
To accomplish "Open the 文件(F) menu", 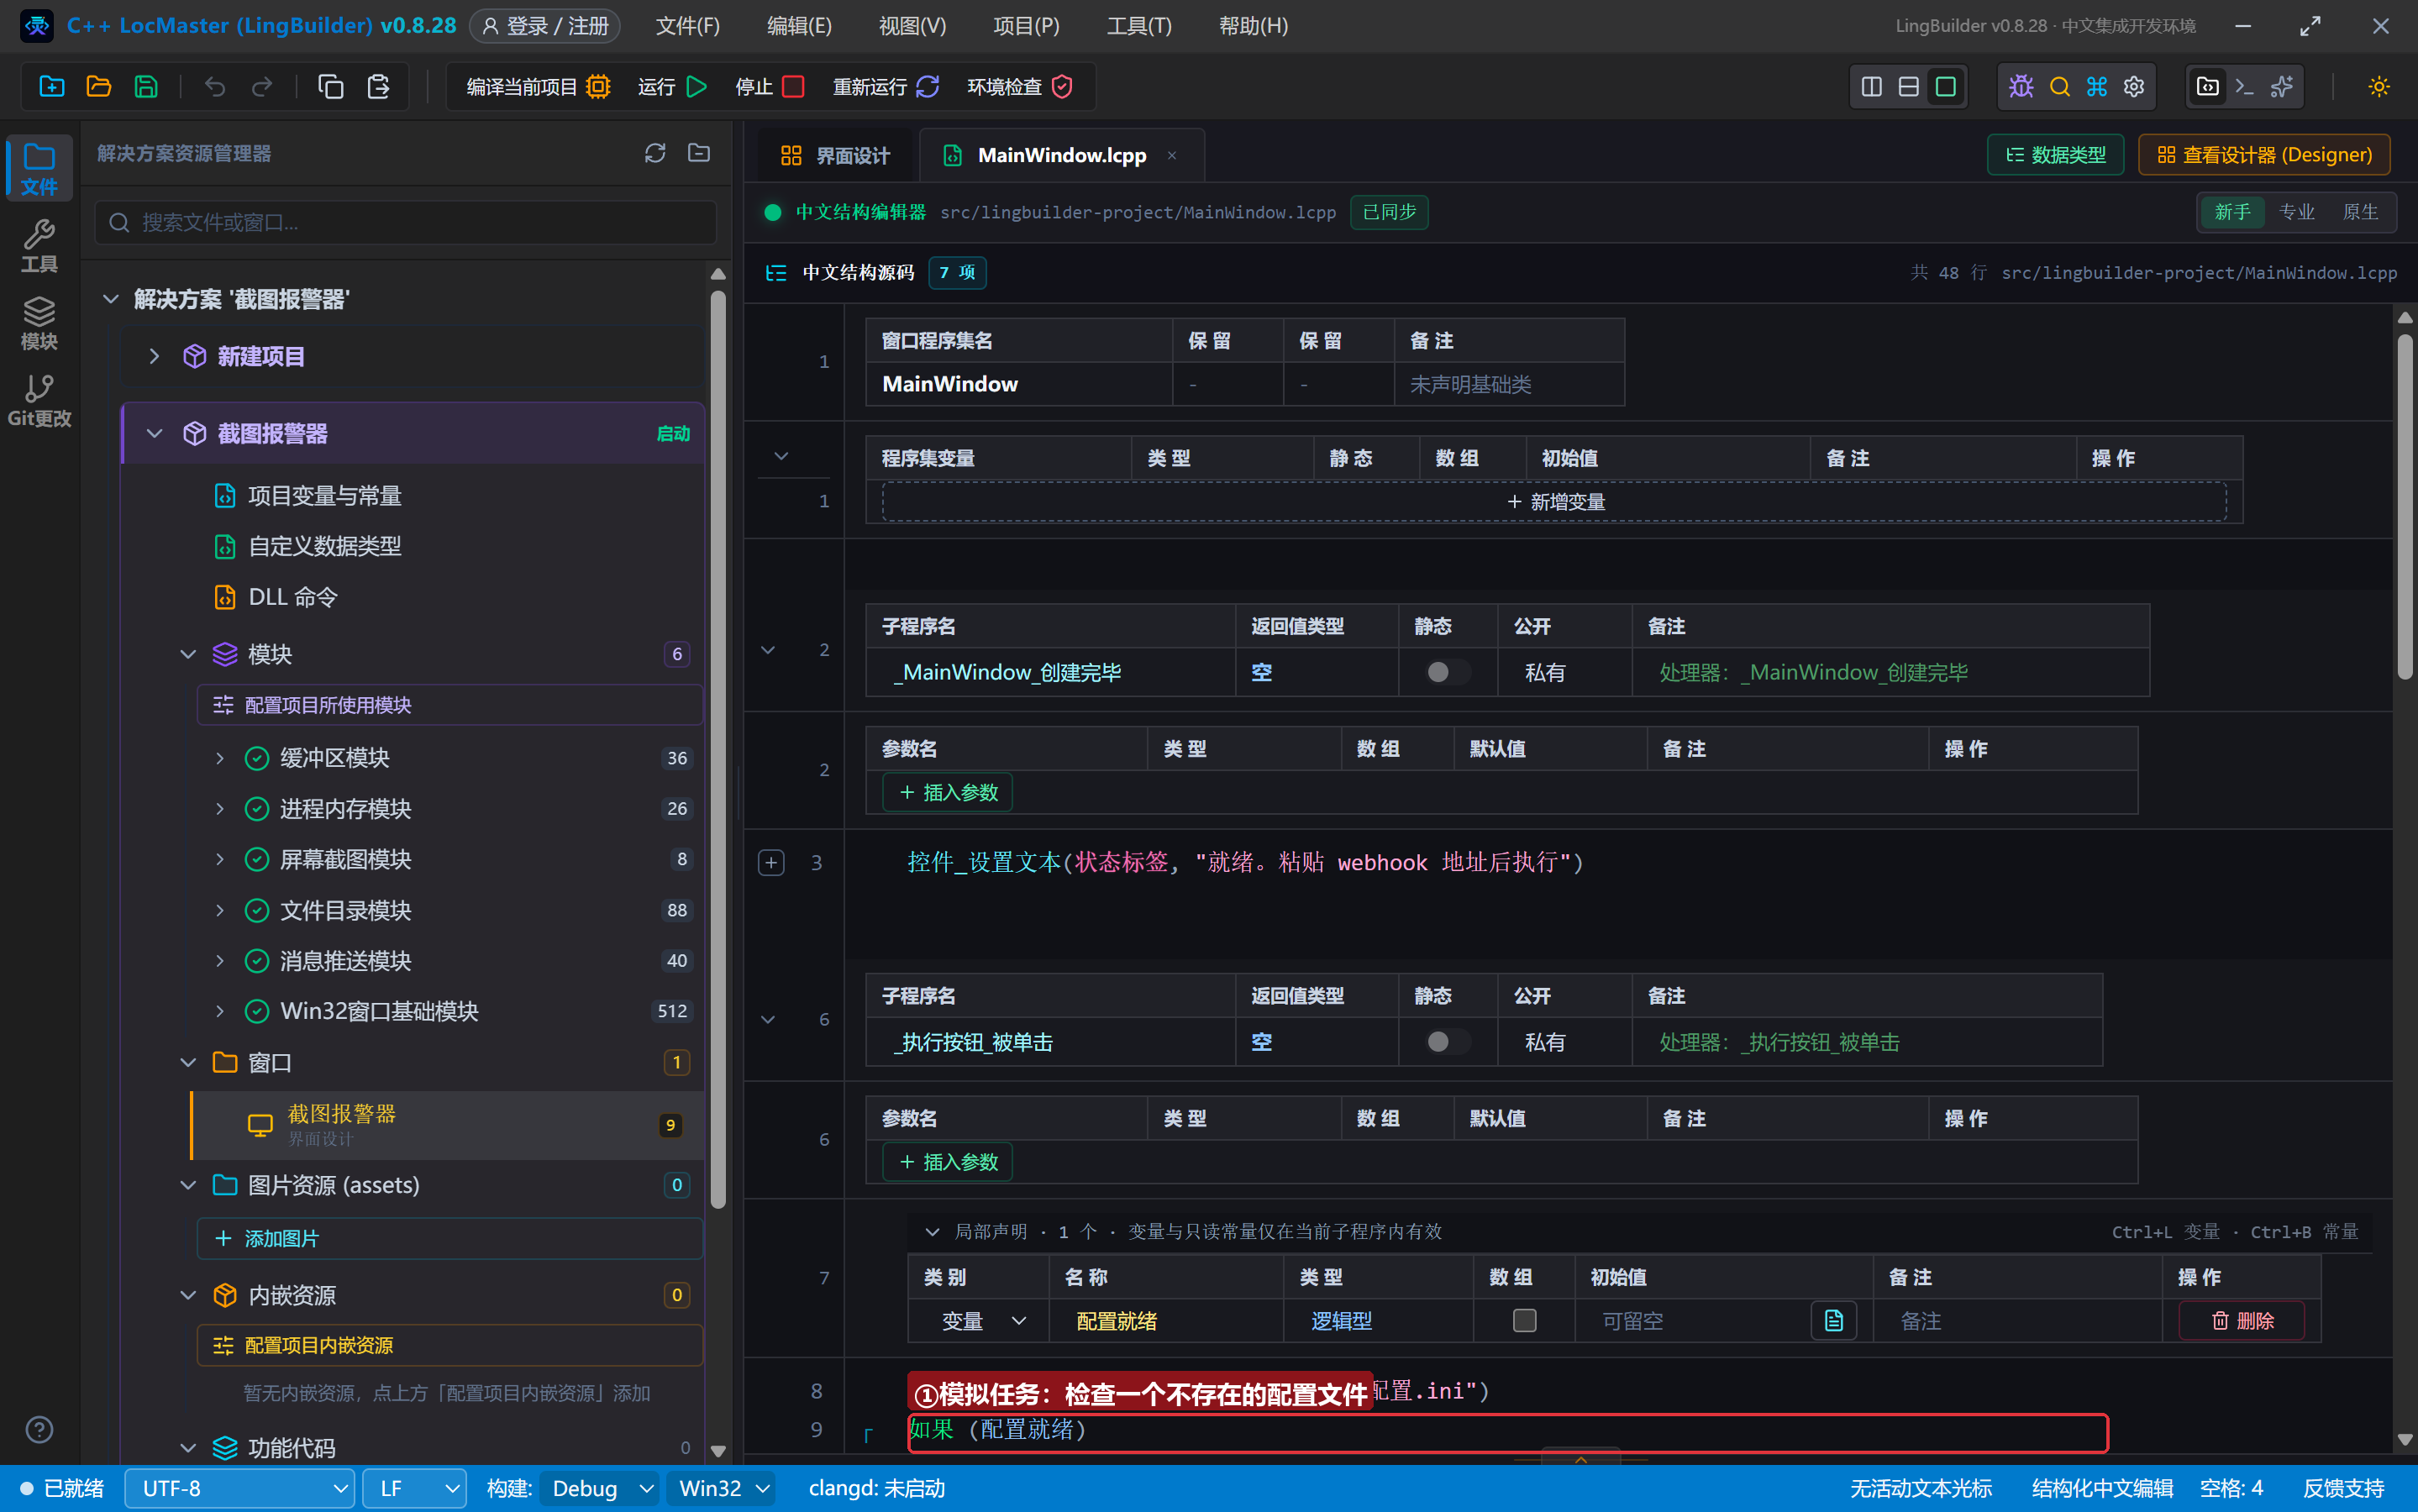I will pos(688,26).
